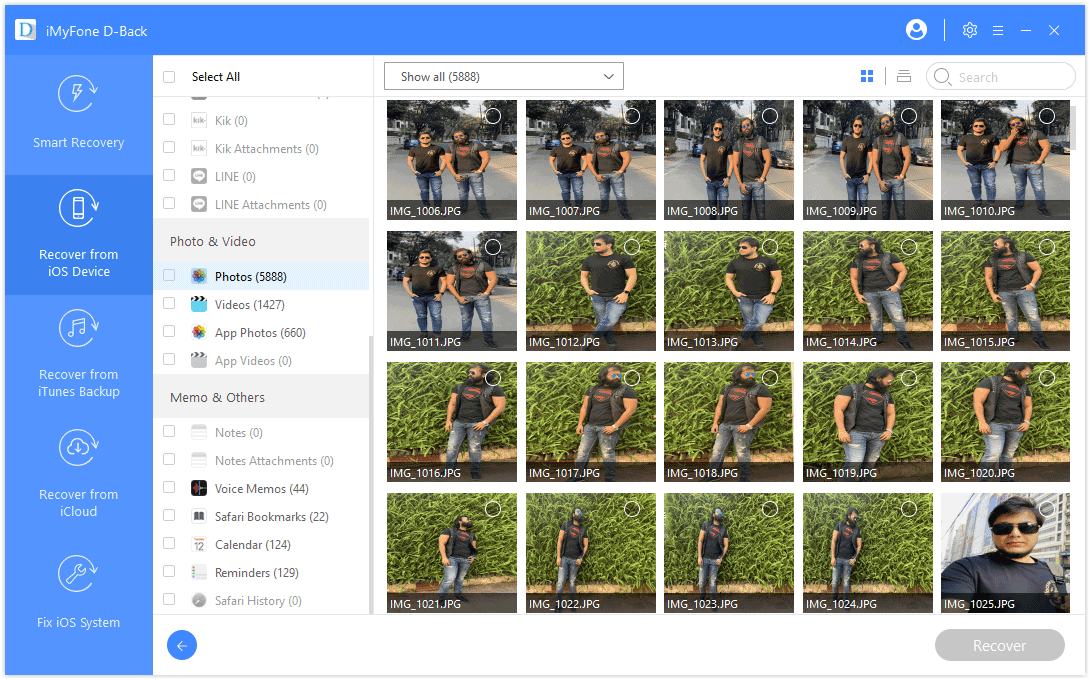1090x680 pixels.
Task: Switch to Recover from iTunes Backup
Action: (x=79, y=355)
